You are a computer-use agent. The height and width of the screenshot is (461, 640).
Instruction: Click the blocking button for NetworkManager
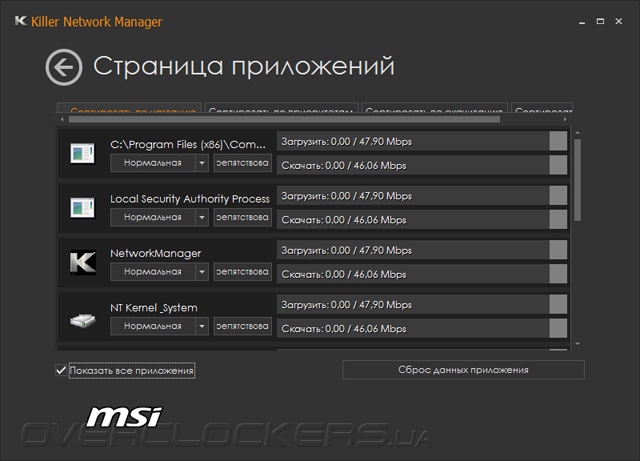coord(242,272)
